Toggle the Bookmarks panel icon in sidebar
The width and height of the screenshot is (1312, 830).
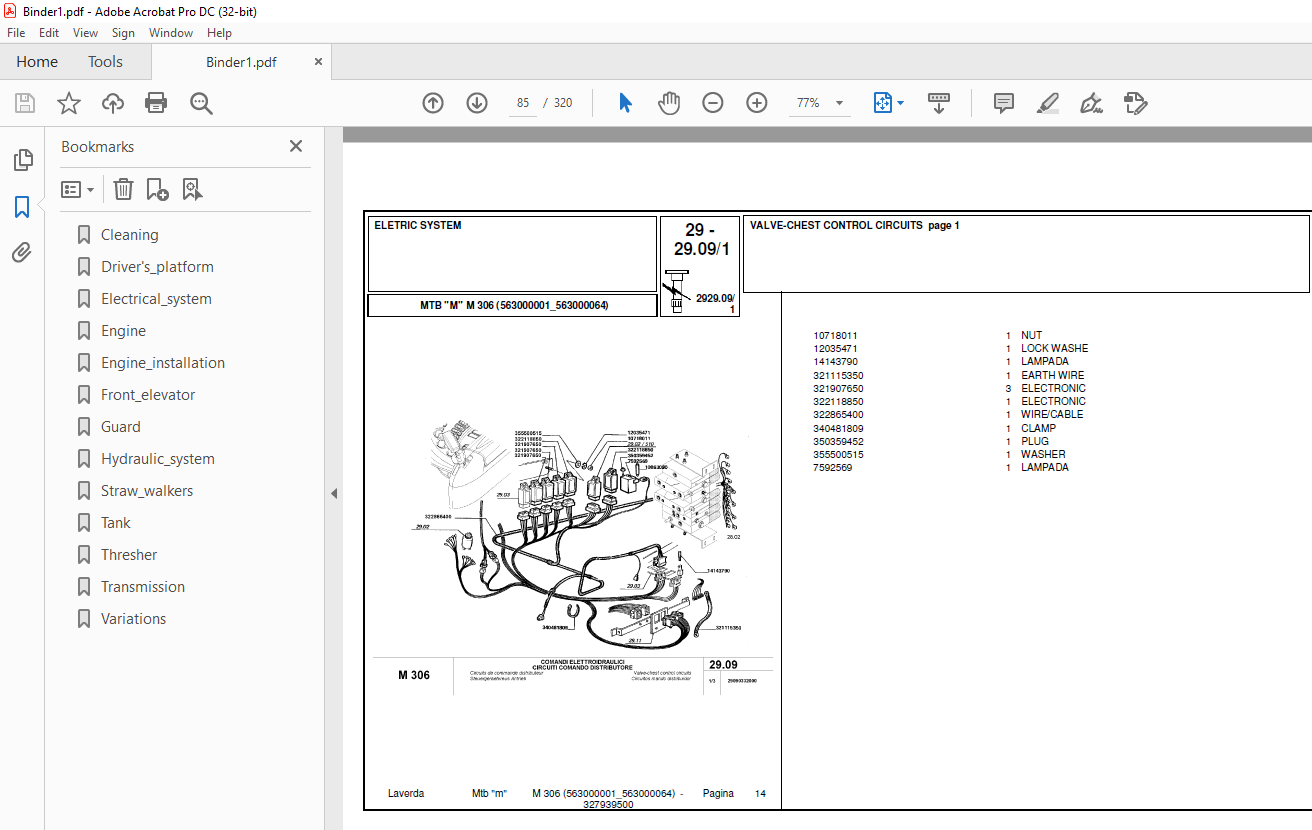click(22, 207)
